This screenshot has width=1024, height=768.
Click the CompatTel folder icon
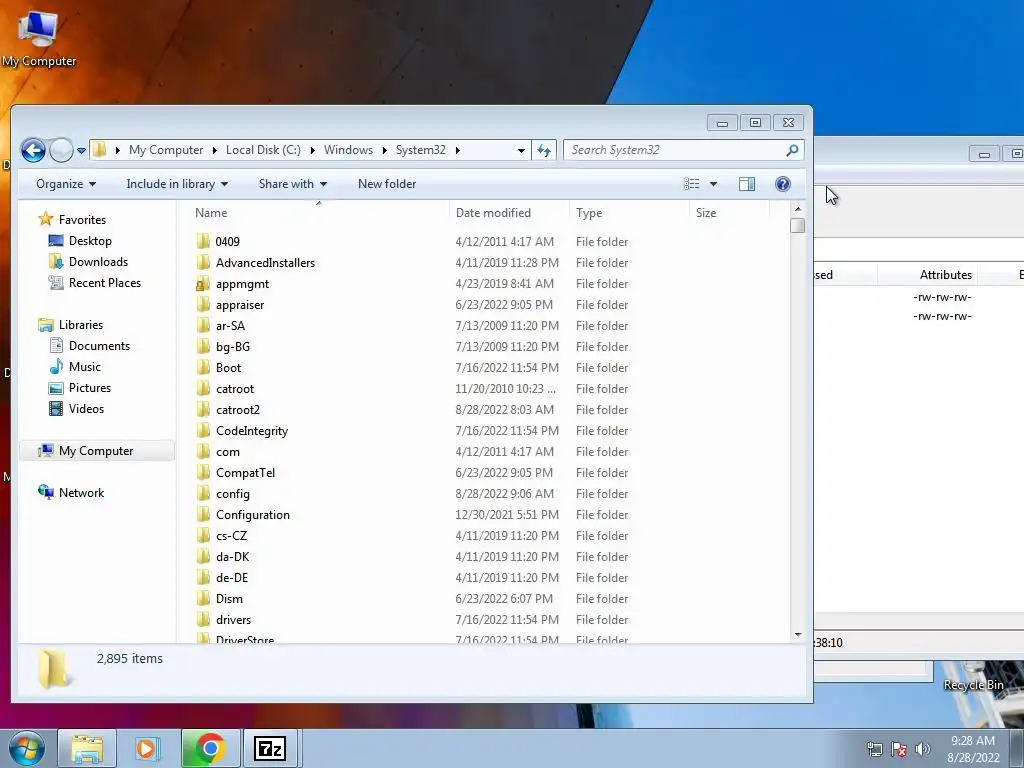coord(203,473)
